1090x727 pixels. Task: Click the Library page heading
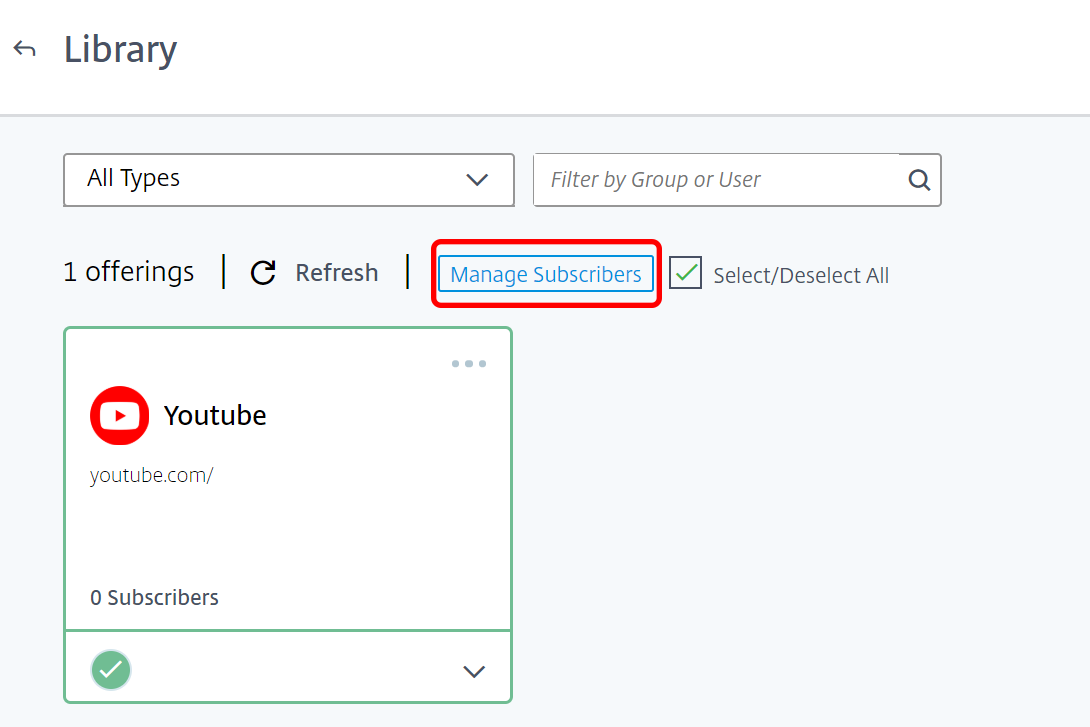click(x=120, y=50)
